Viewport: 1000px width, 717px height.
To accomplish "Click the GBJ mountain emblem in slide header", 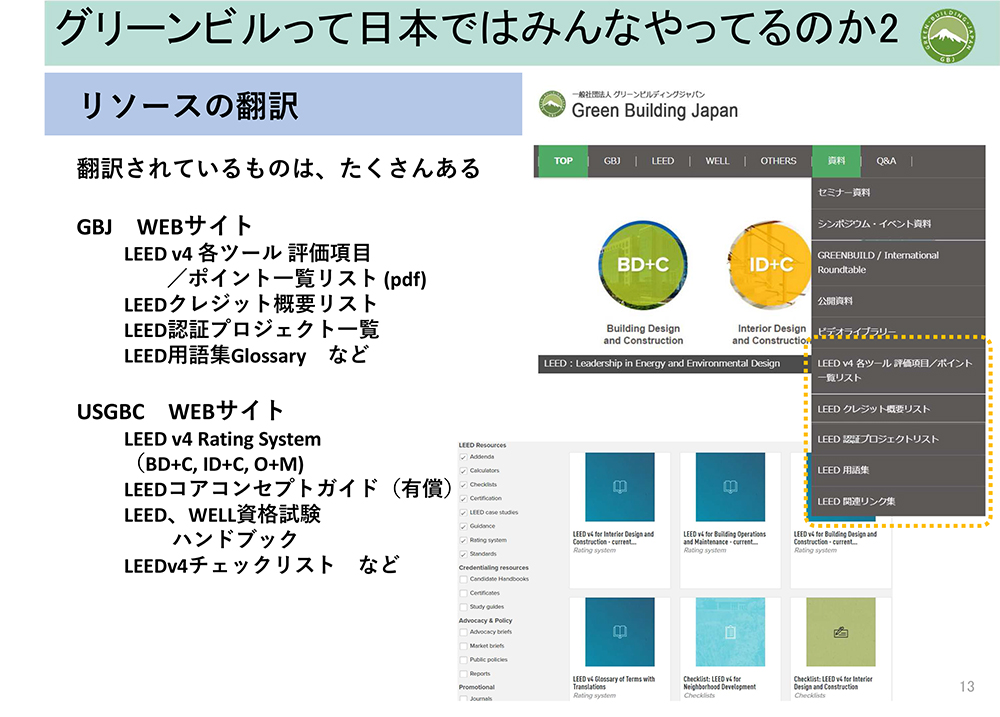I will [x=948, y=36].
